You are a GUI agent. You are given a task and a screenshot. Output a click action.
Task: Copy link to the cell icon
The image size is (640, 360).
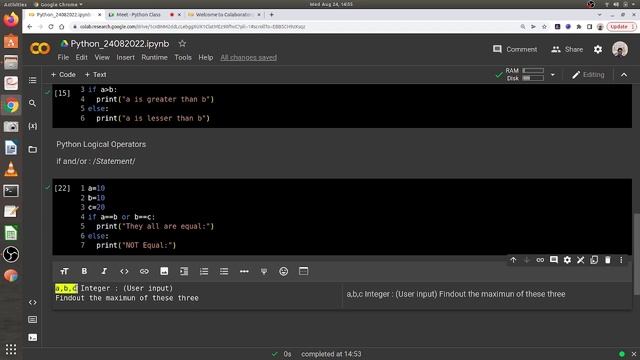(x=540, y=260)
